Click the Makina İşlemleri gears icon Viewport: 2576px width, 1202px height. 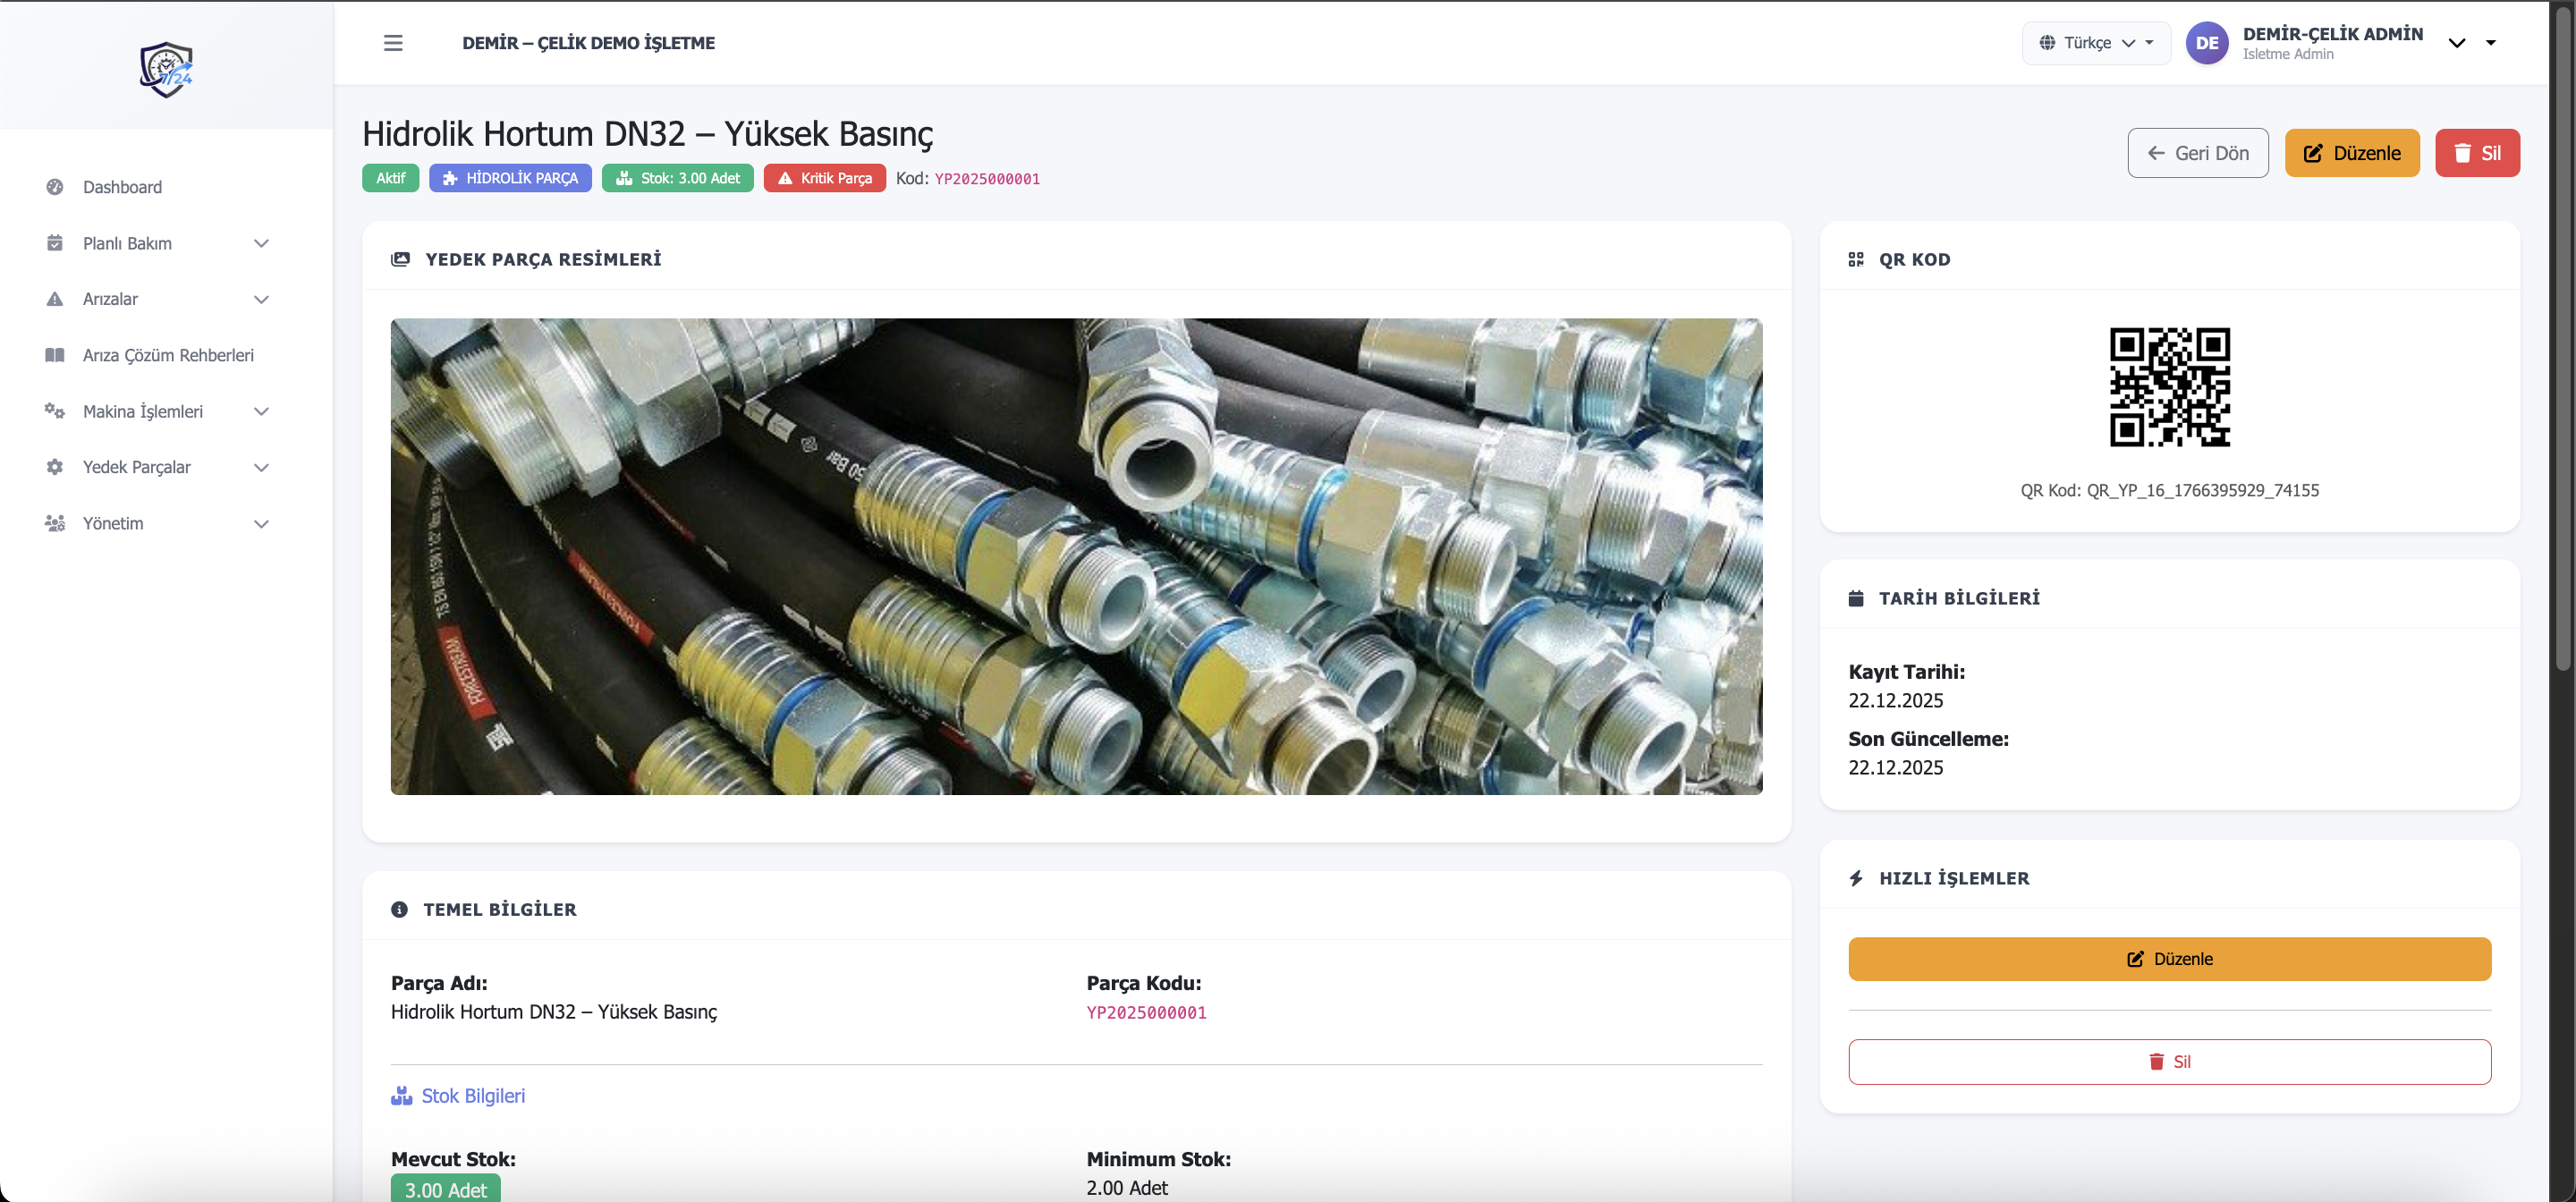pos(55,411)
